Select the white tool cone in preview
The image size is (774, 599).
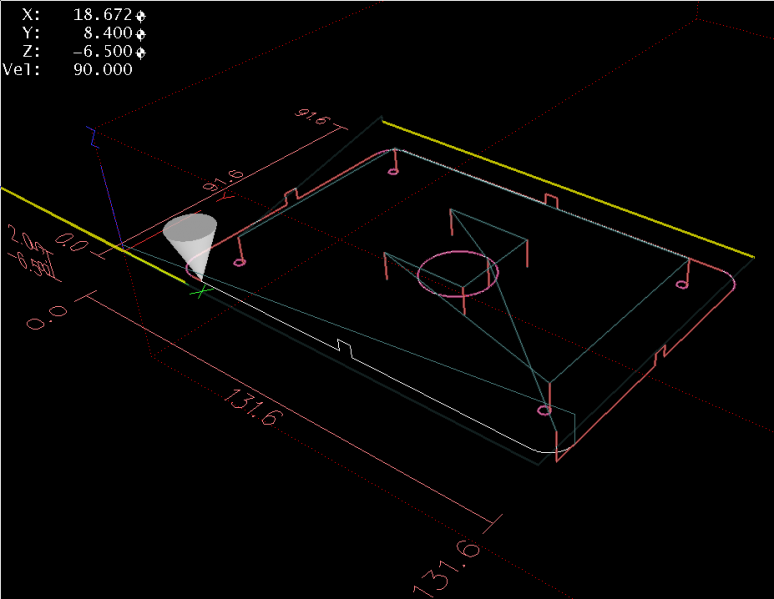pos(194,243)
